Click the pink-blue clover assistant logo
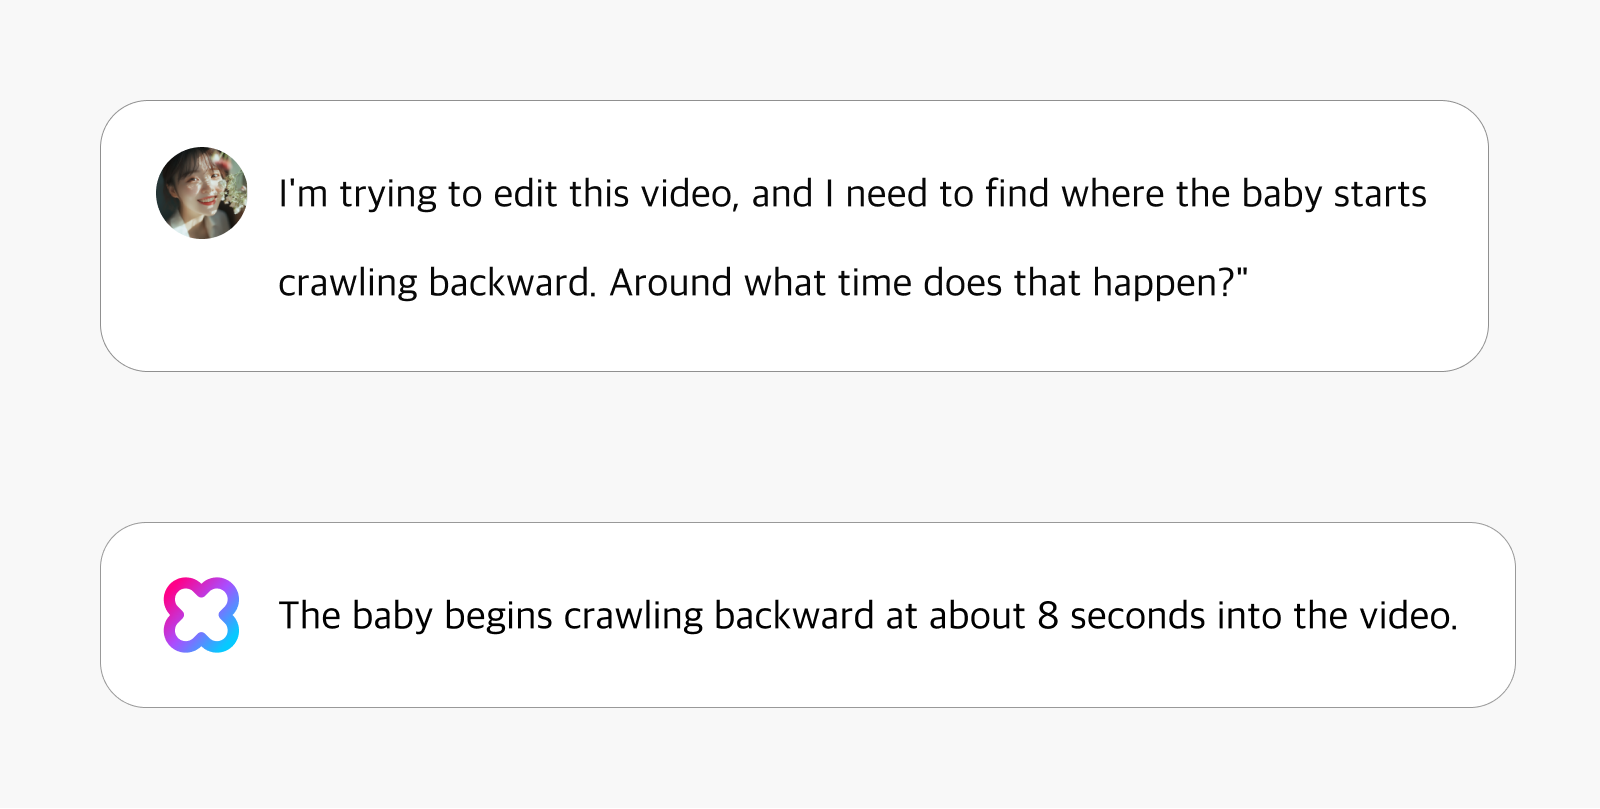 click(201, 615)
